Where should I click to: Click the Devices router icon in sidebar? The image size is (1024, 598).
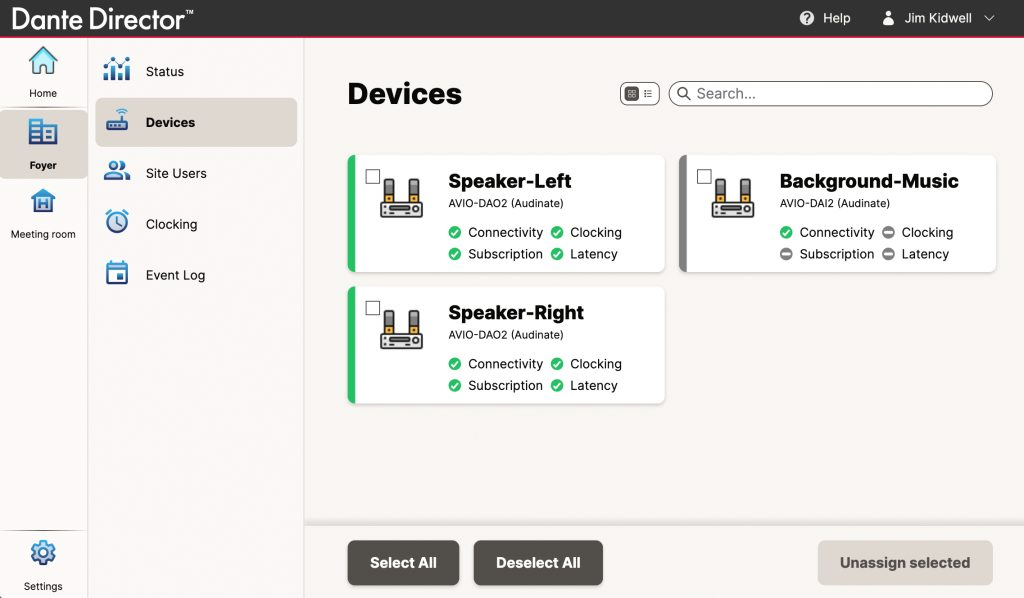[x=118, y=122]
